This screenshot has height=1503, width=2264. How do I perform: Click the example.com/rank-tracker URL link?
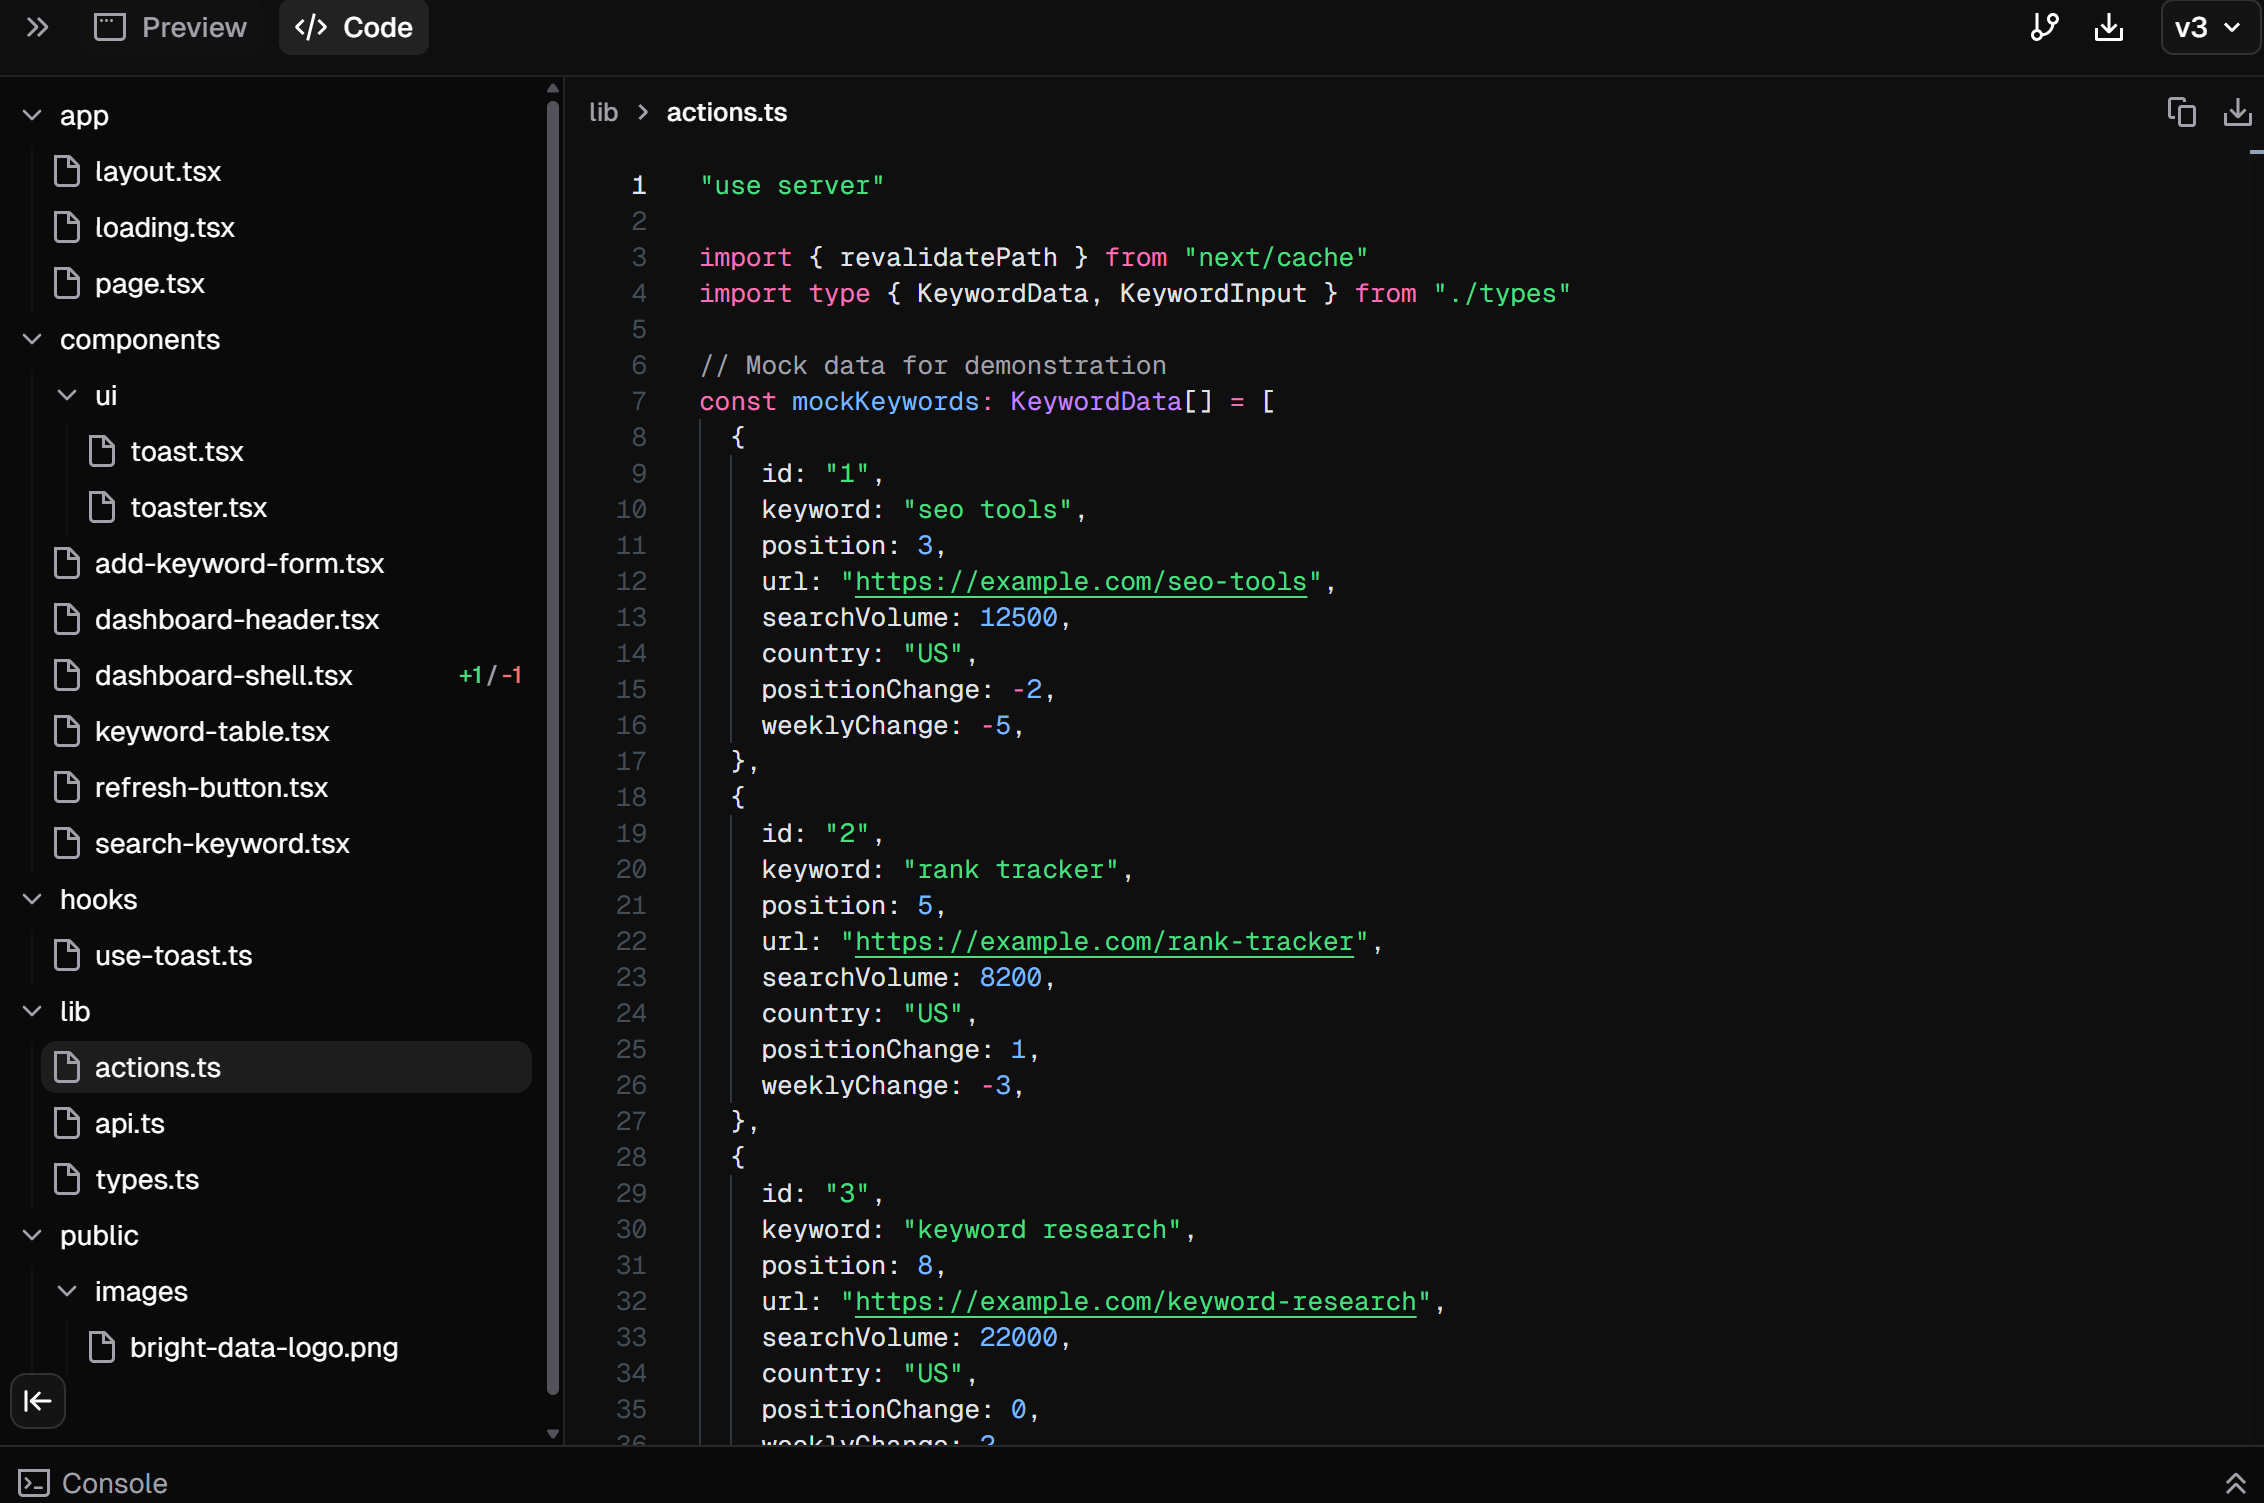point(1104,941)
